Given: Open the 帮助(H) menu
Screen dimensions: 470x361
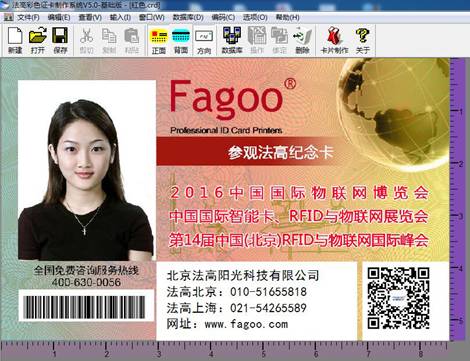Looking at the screenshot, I should pyautogui.click(x=287, y=17).
